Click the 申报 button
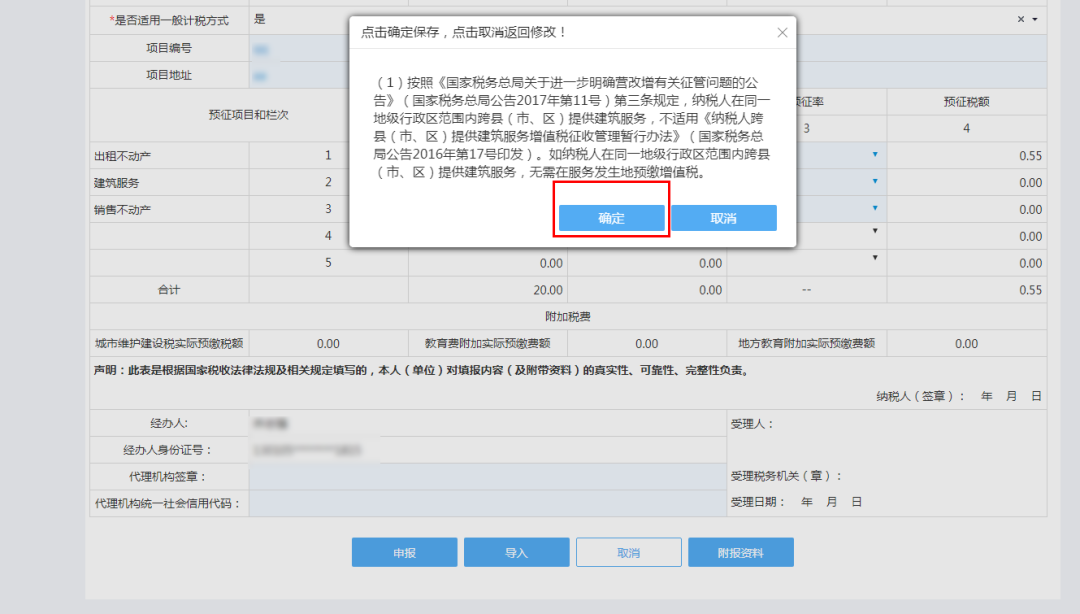This screenshot has width=1080, height=614. click(x=404, y=553)
